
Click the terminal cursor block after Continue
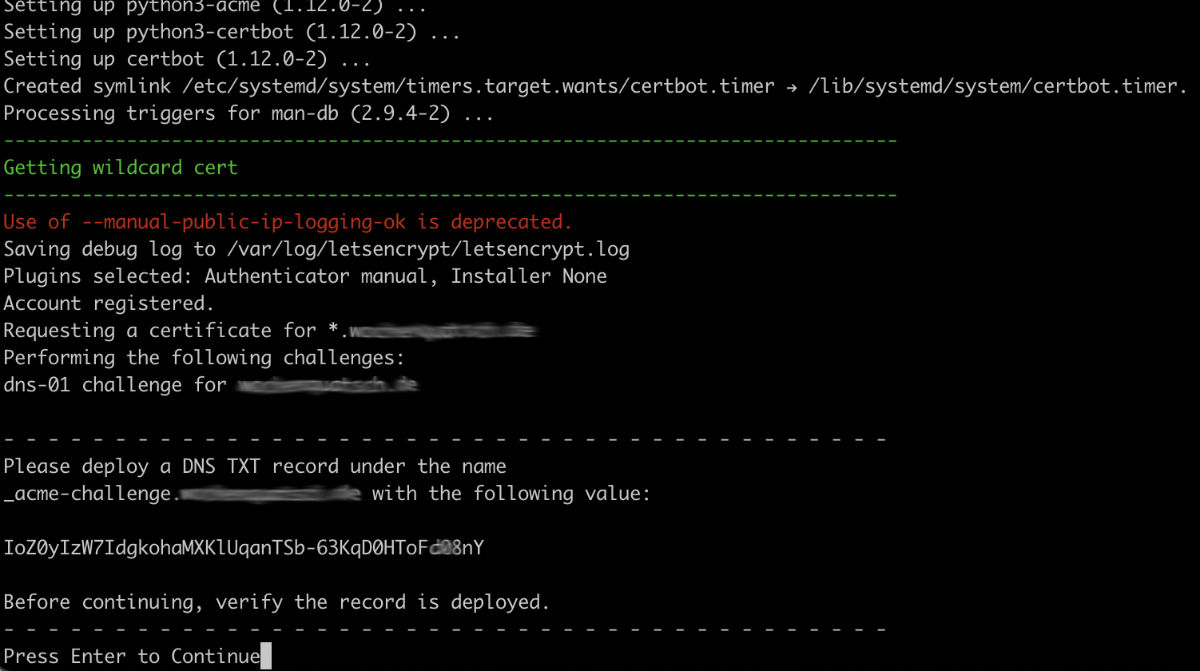tap(266, 656)
